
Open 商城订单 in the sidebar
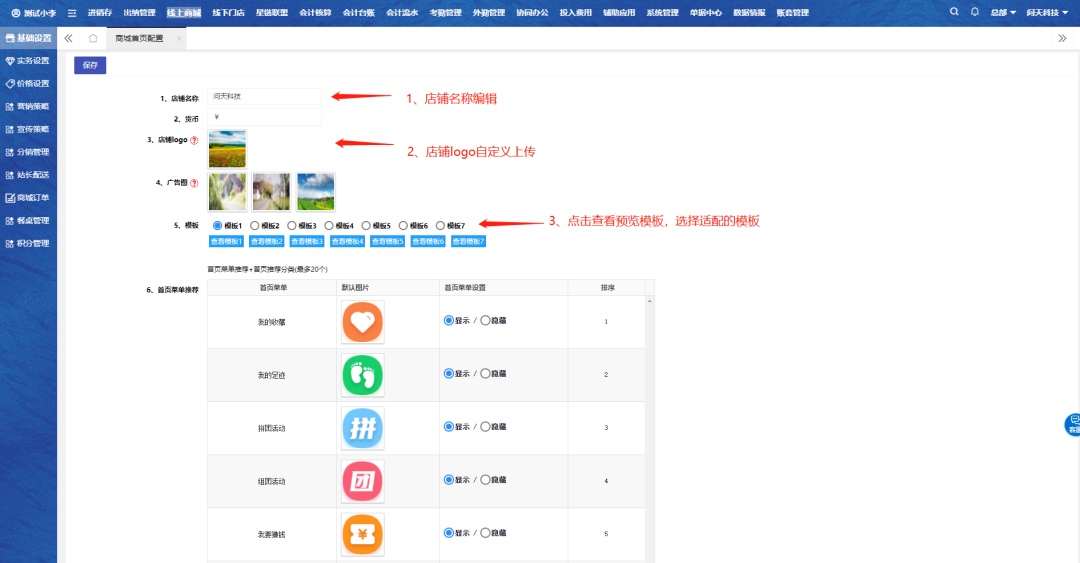pyautogui.click(x=32, y=198)
